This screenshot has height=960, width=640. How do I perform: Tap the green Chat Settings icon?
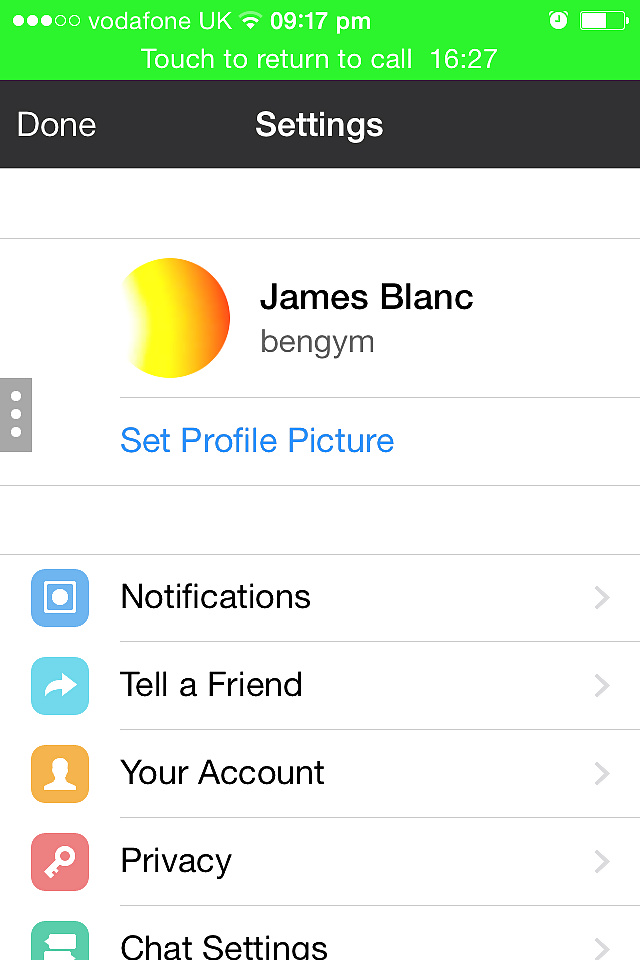pos(60,942)
